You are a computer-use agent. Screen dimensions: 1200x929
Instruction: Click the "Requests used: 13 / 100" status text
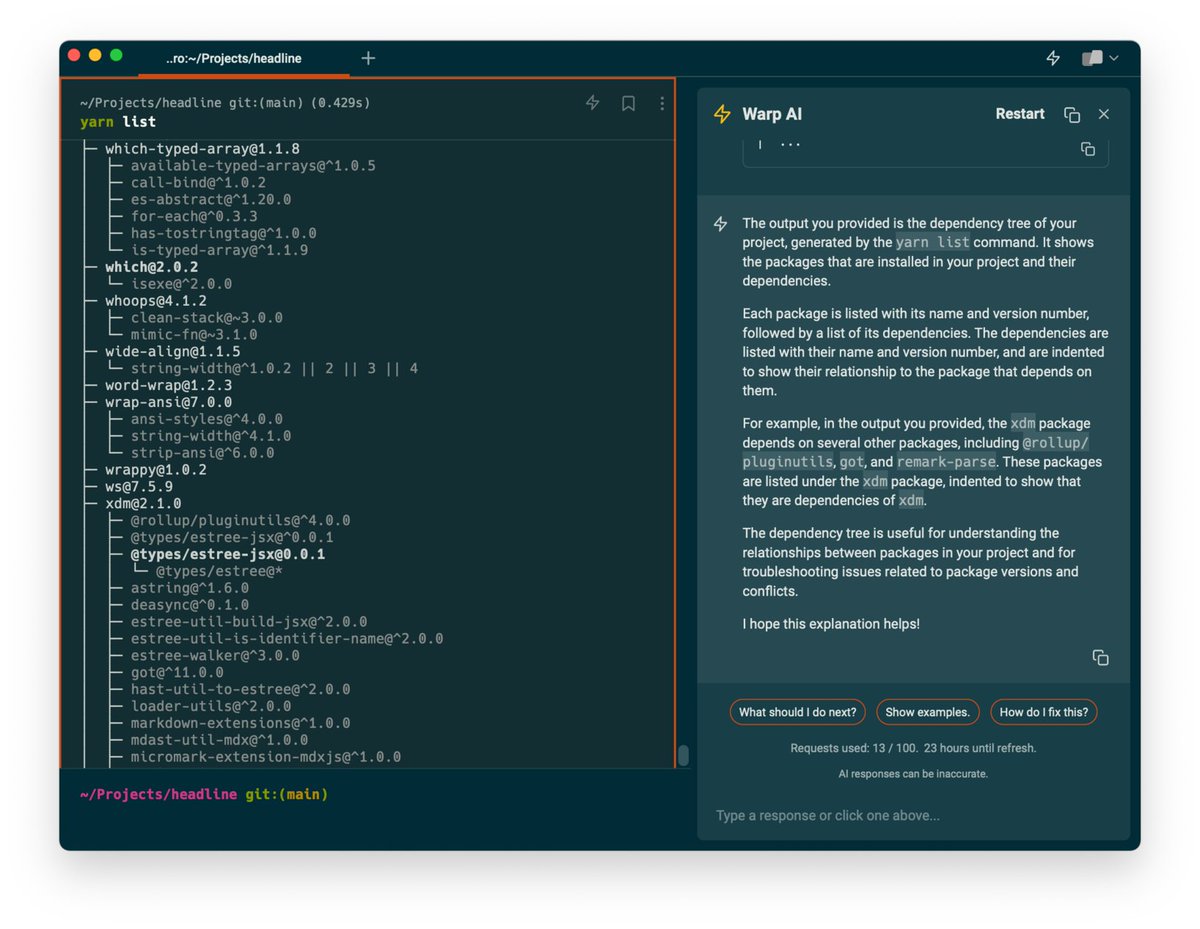(852, 748)
